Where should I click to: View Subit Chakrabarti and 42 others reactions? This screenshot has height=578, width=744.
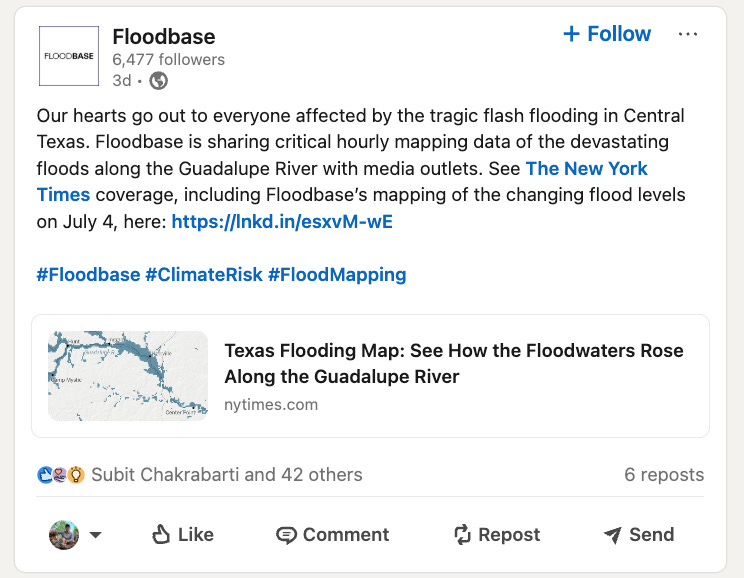[x=226, y=474]
